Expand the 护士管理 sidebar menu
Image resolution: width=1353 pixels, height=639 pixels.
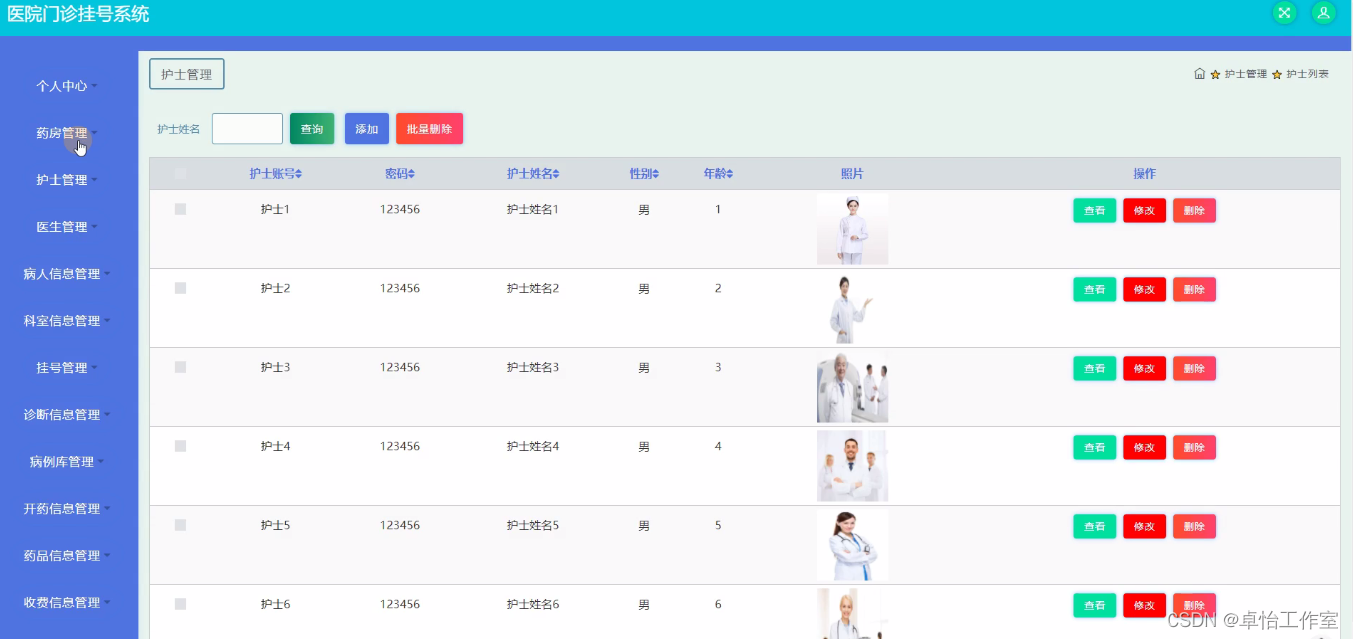pyautogui.click(x=68, y=180)
